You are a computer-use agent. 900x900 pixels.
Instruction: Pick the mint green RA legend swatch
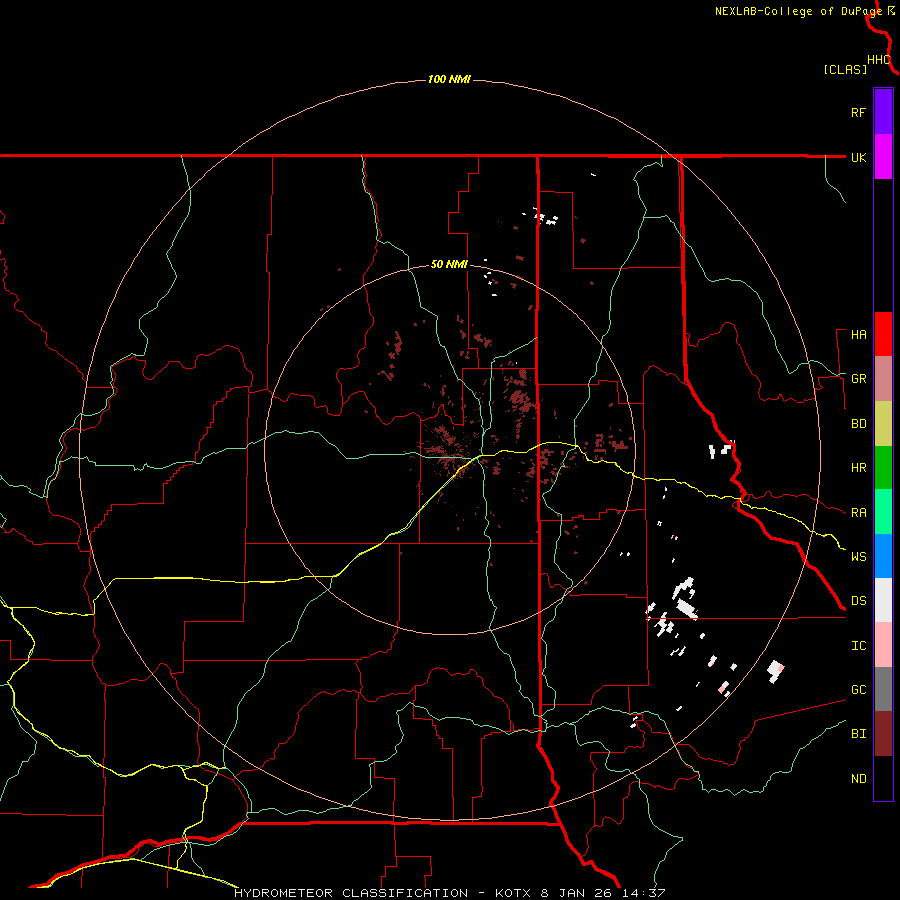point(883,512)
